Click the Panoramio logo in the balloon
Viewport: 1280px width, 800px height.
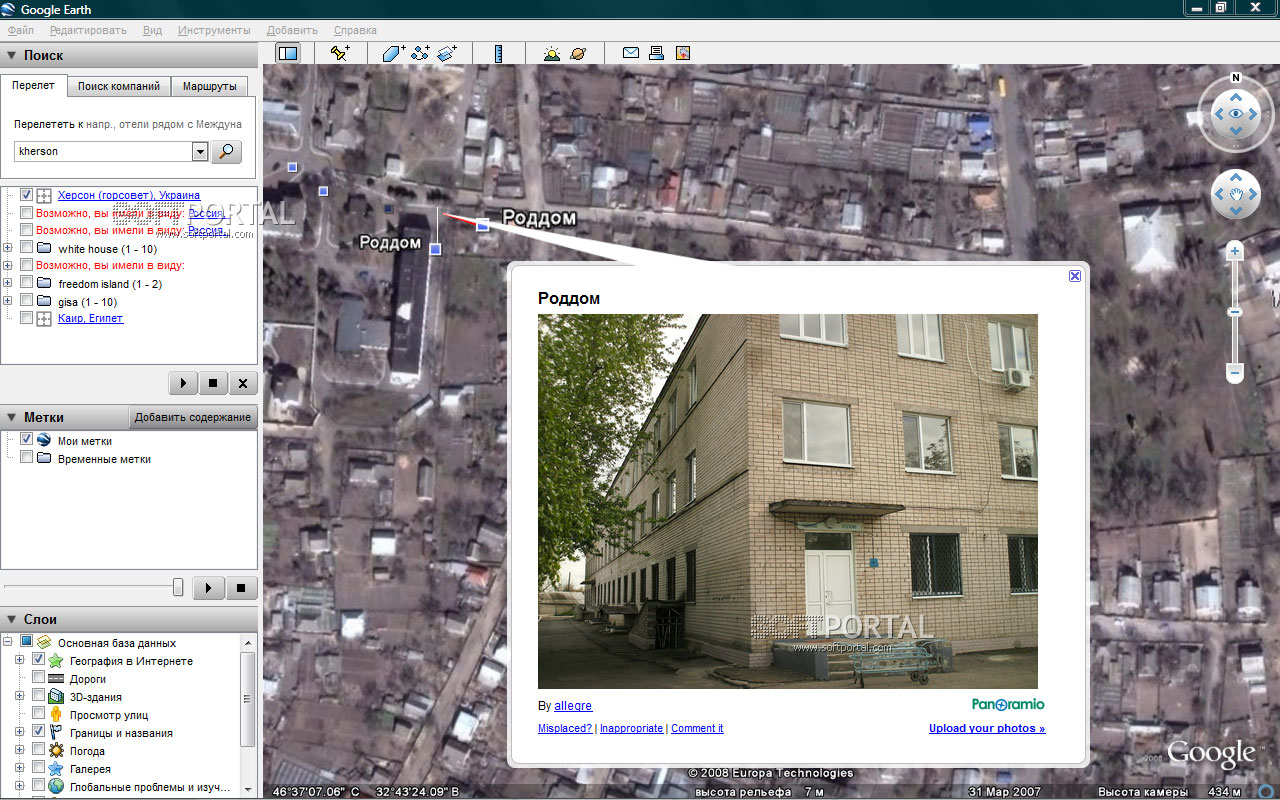click(x=1008, y=704)
